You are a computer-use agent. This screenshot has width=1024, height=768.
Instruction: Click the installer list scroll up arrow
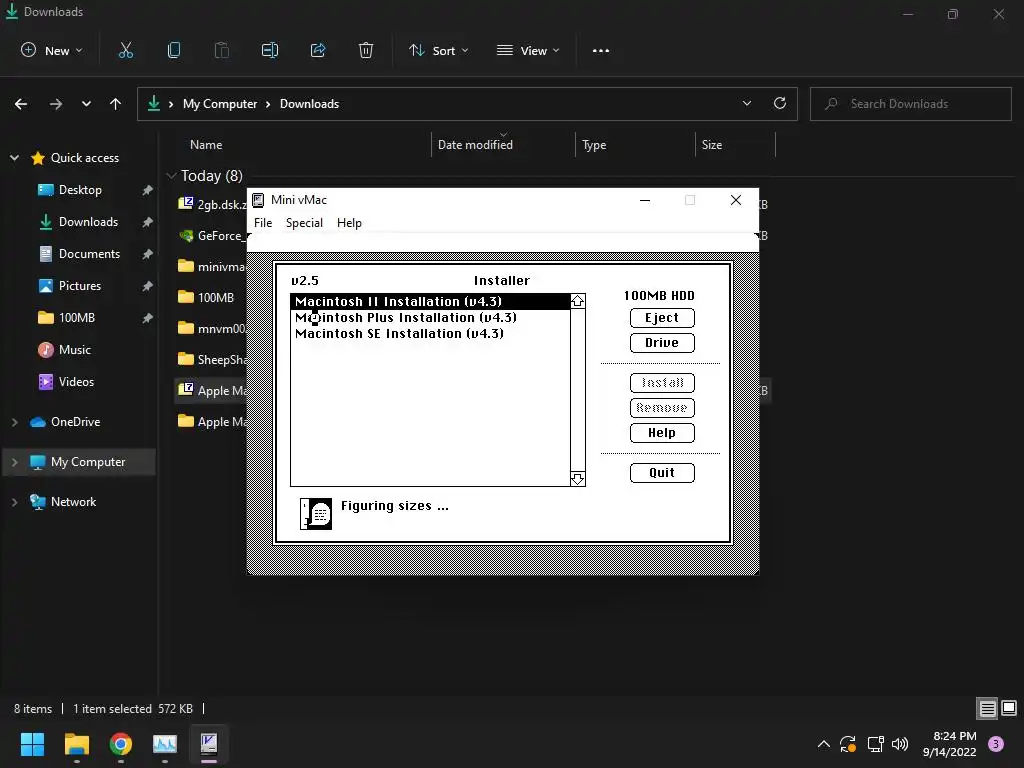tap(577, 301)
